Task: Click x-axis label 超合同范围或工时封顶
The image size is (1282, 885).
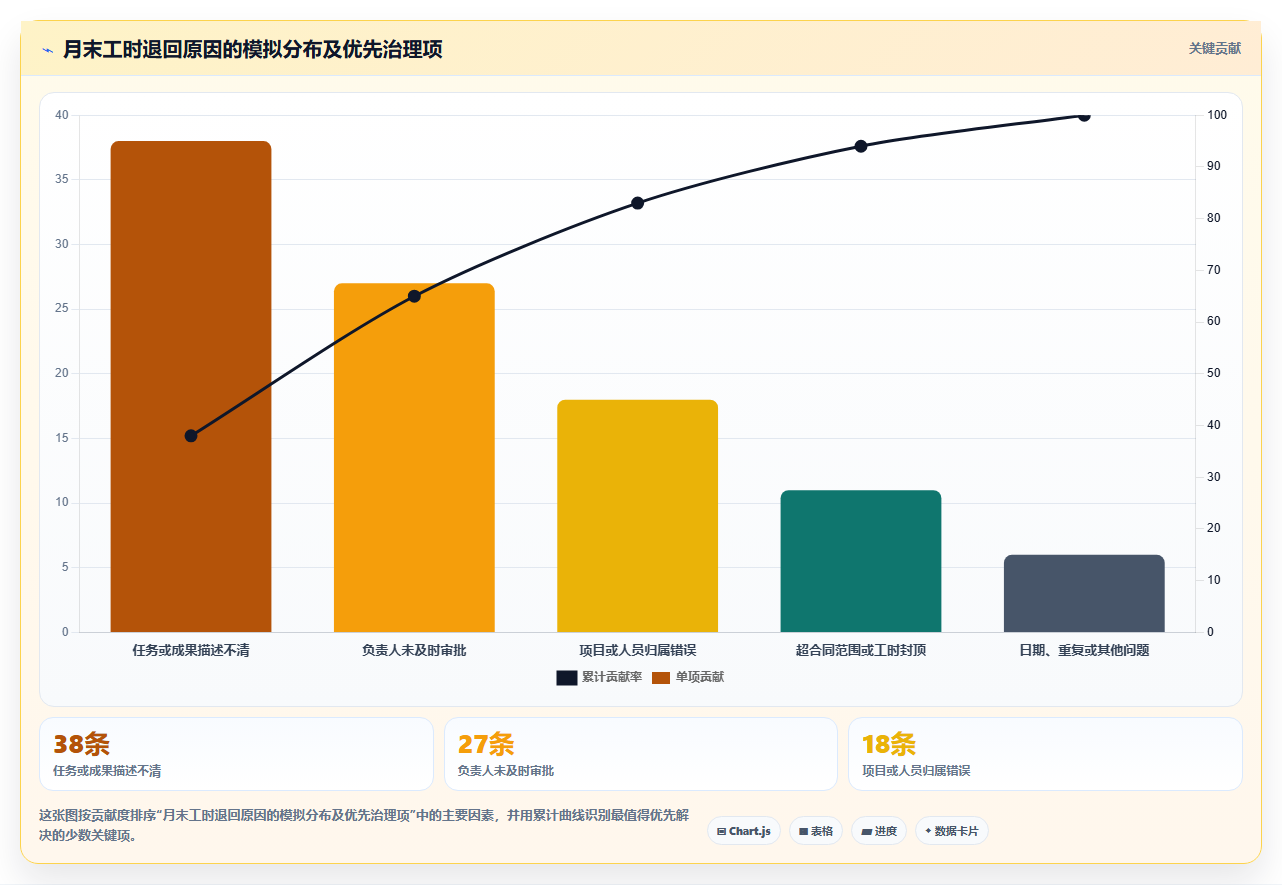Action: click(861, 650)
